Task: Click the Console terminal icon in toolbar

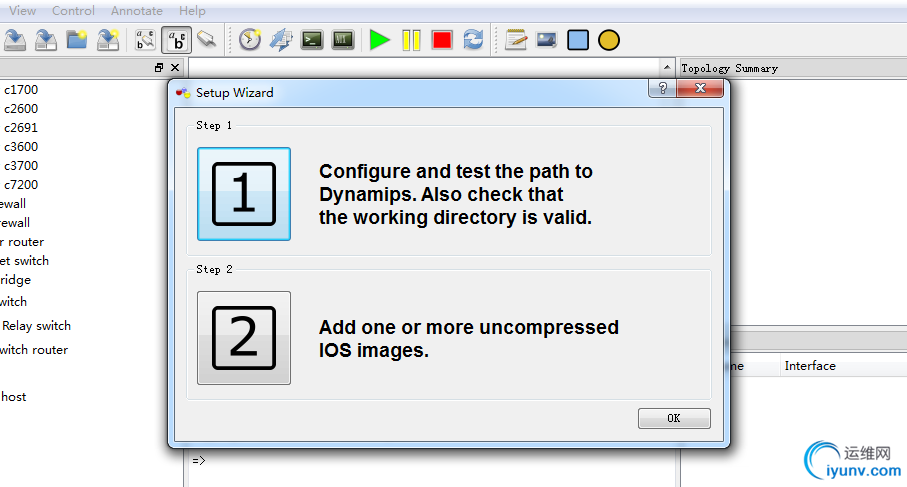Action: click(x=312, y=40)
